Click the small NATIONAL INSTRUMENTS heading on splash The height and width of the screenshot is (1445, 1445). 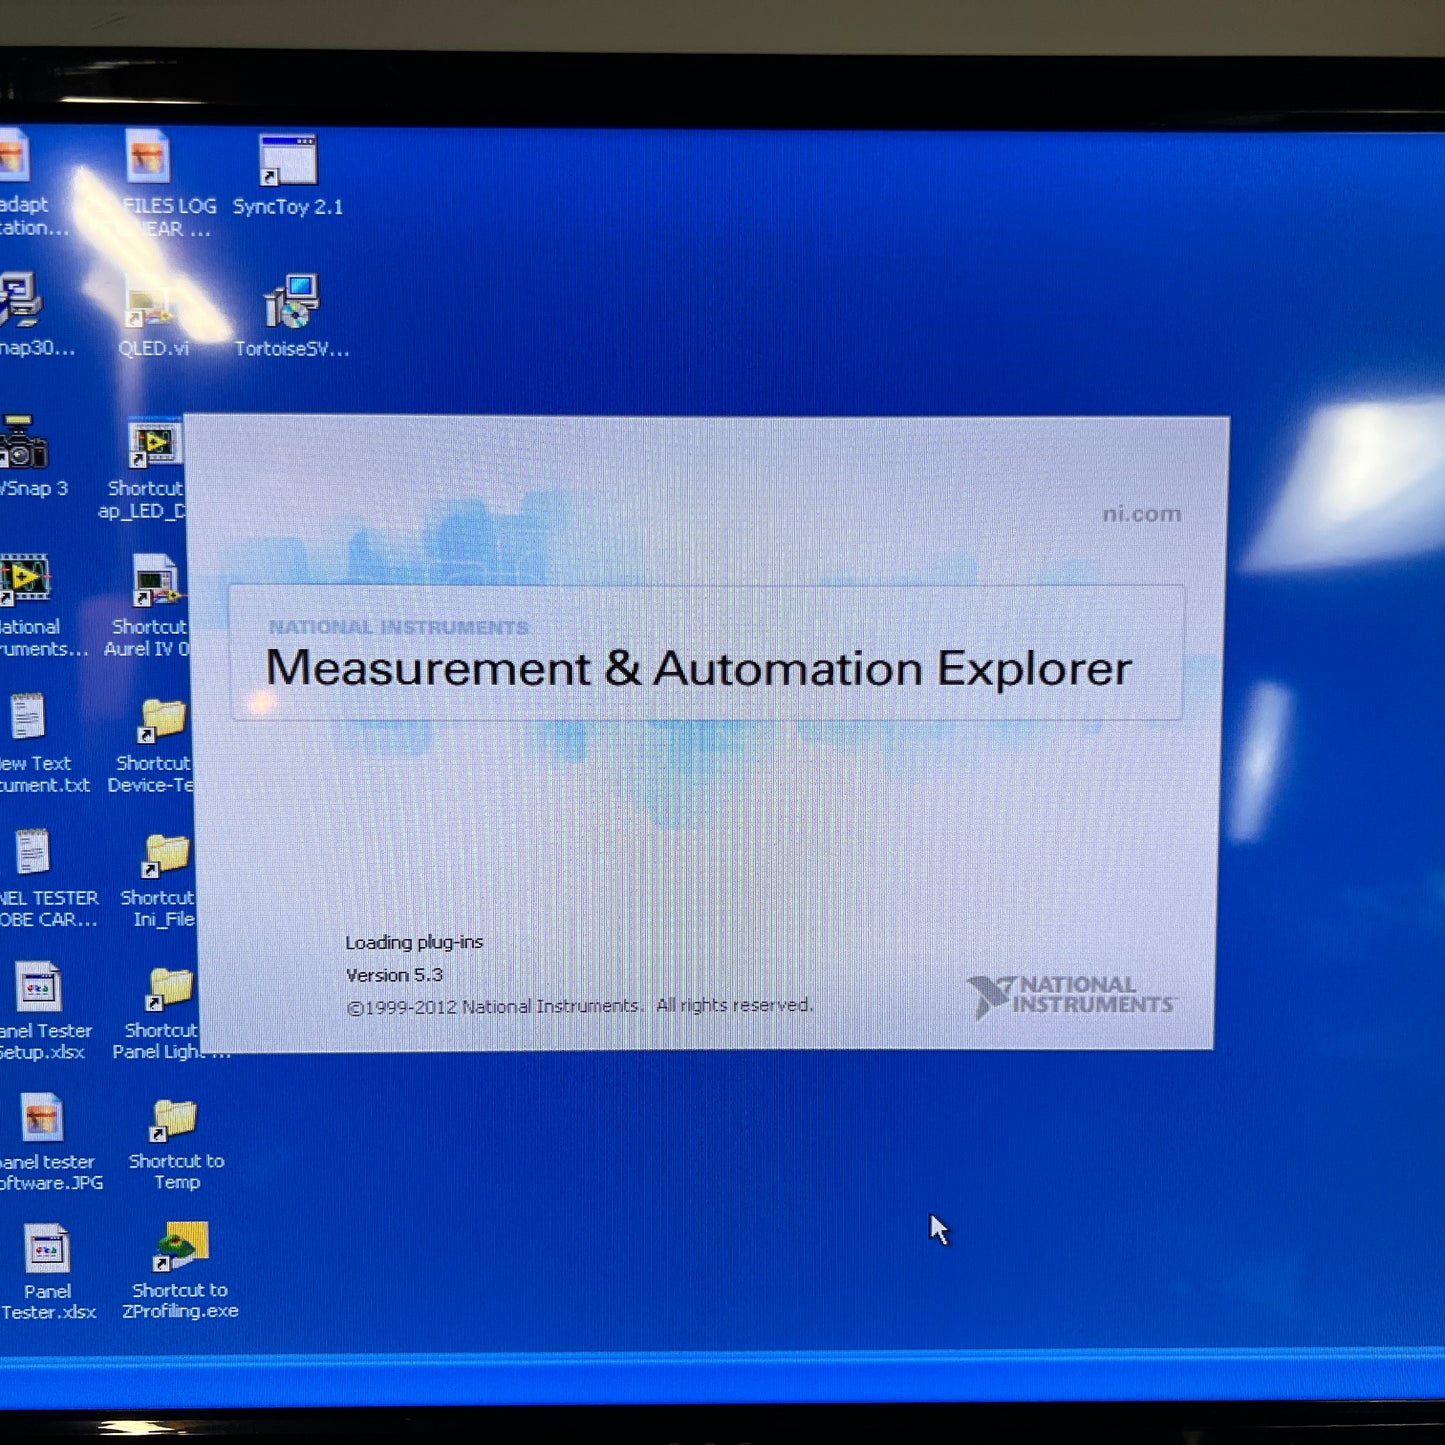pyautogui.click(x=398, y=627)
